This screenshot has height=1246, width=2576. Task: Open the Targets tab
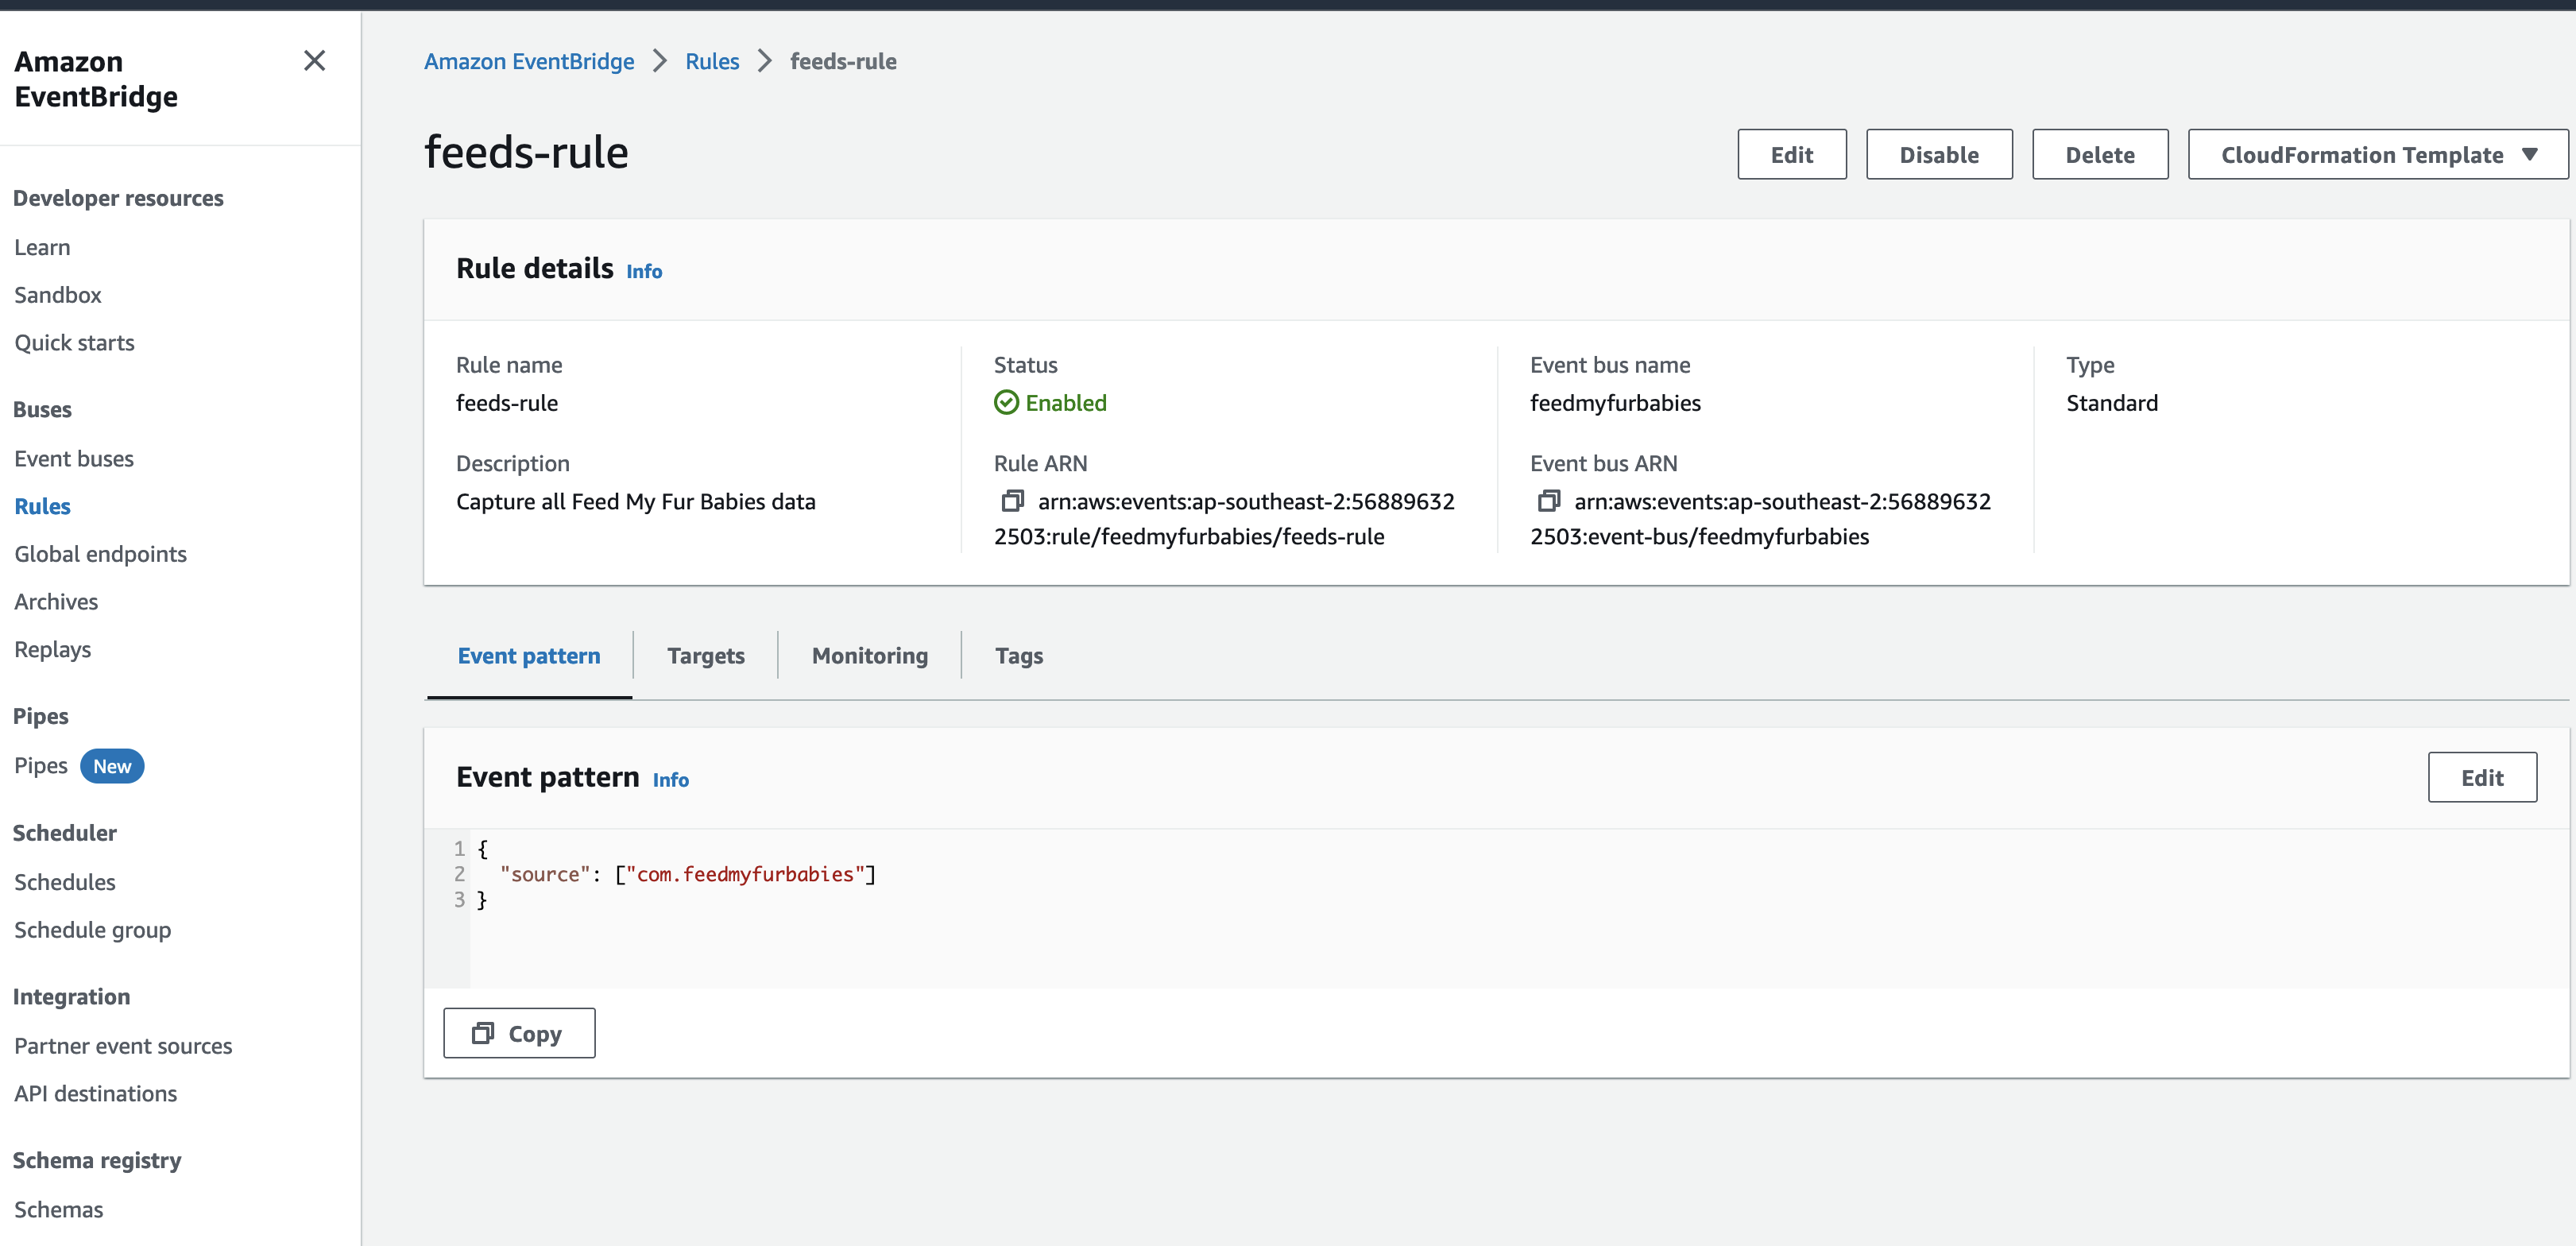coord(705,656)
